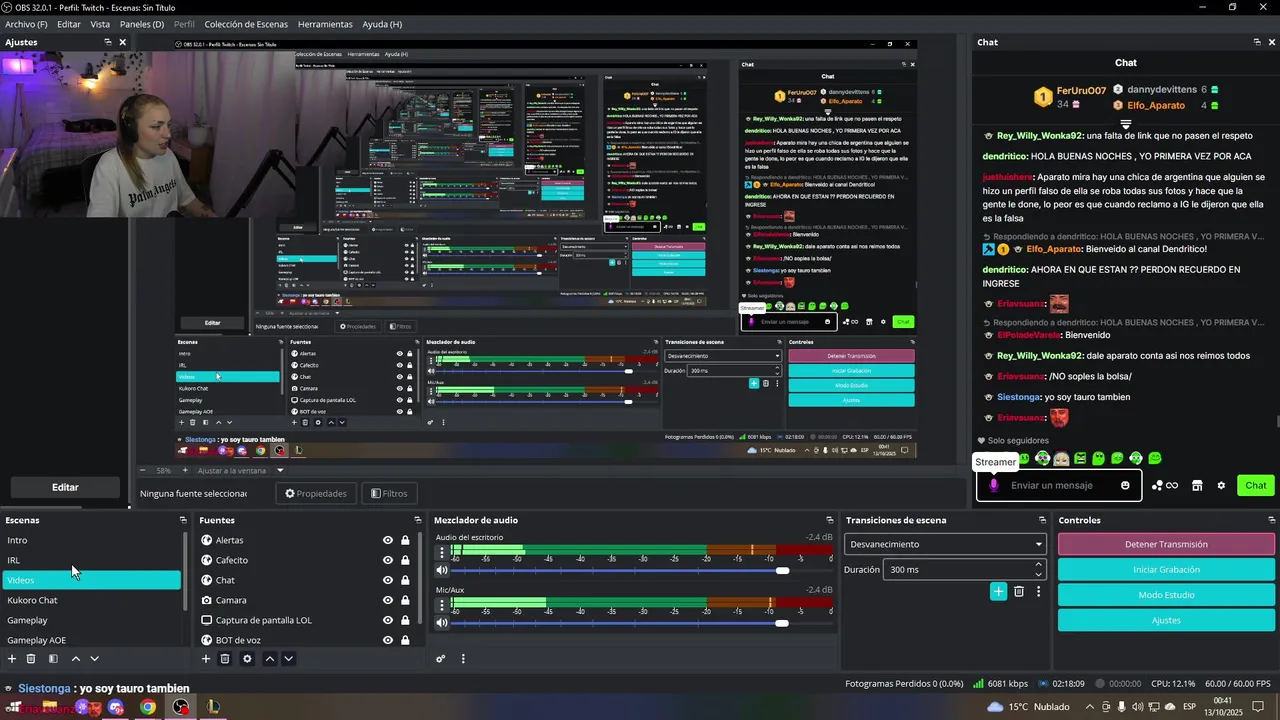Open Discord from the Windows taskbar
The image size is (1280, 720).
click(115, 707)
